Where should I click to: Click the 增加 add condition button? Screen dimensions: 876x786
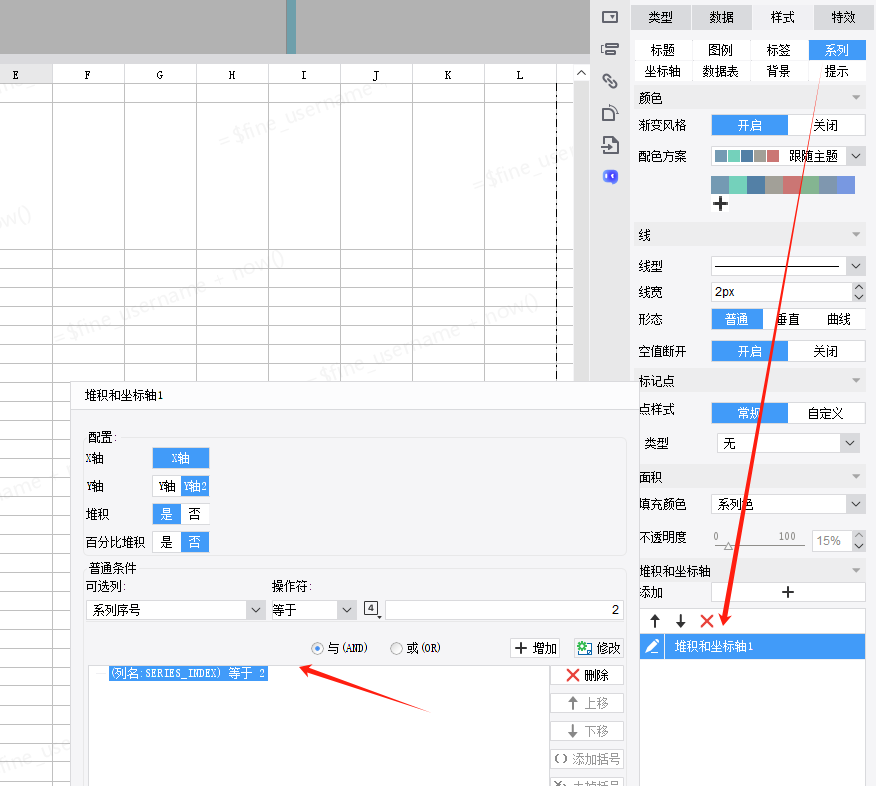click(535, 648)
